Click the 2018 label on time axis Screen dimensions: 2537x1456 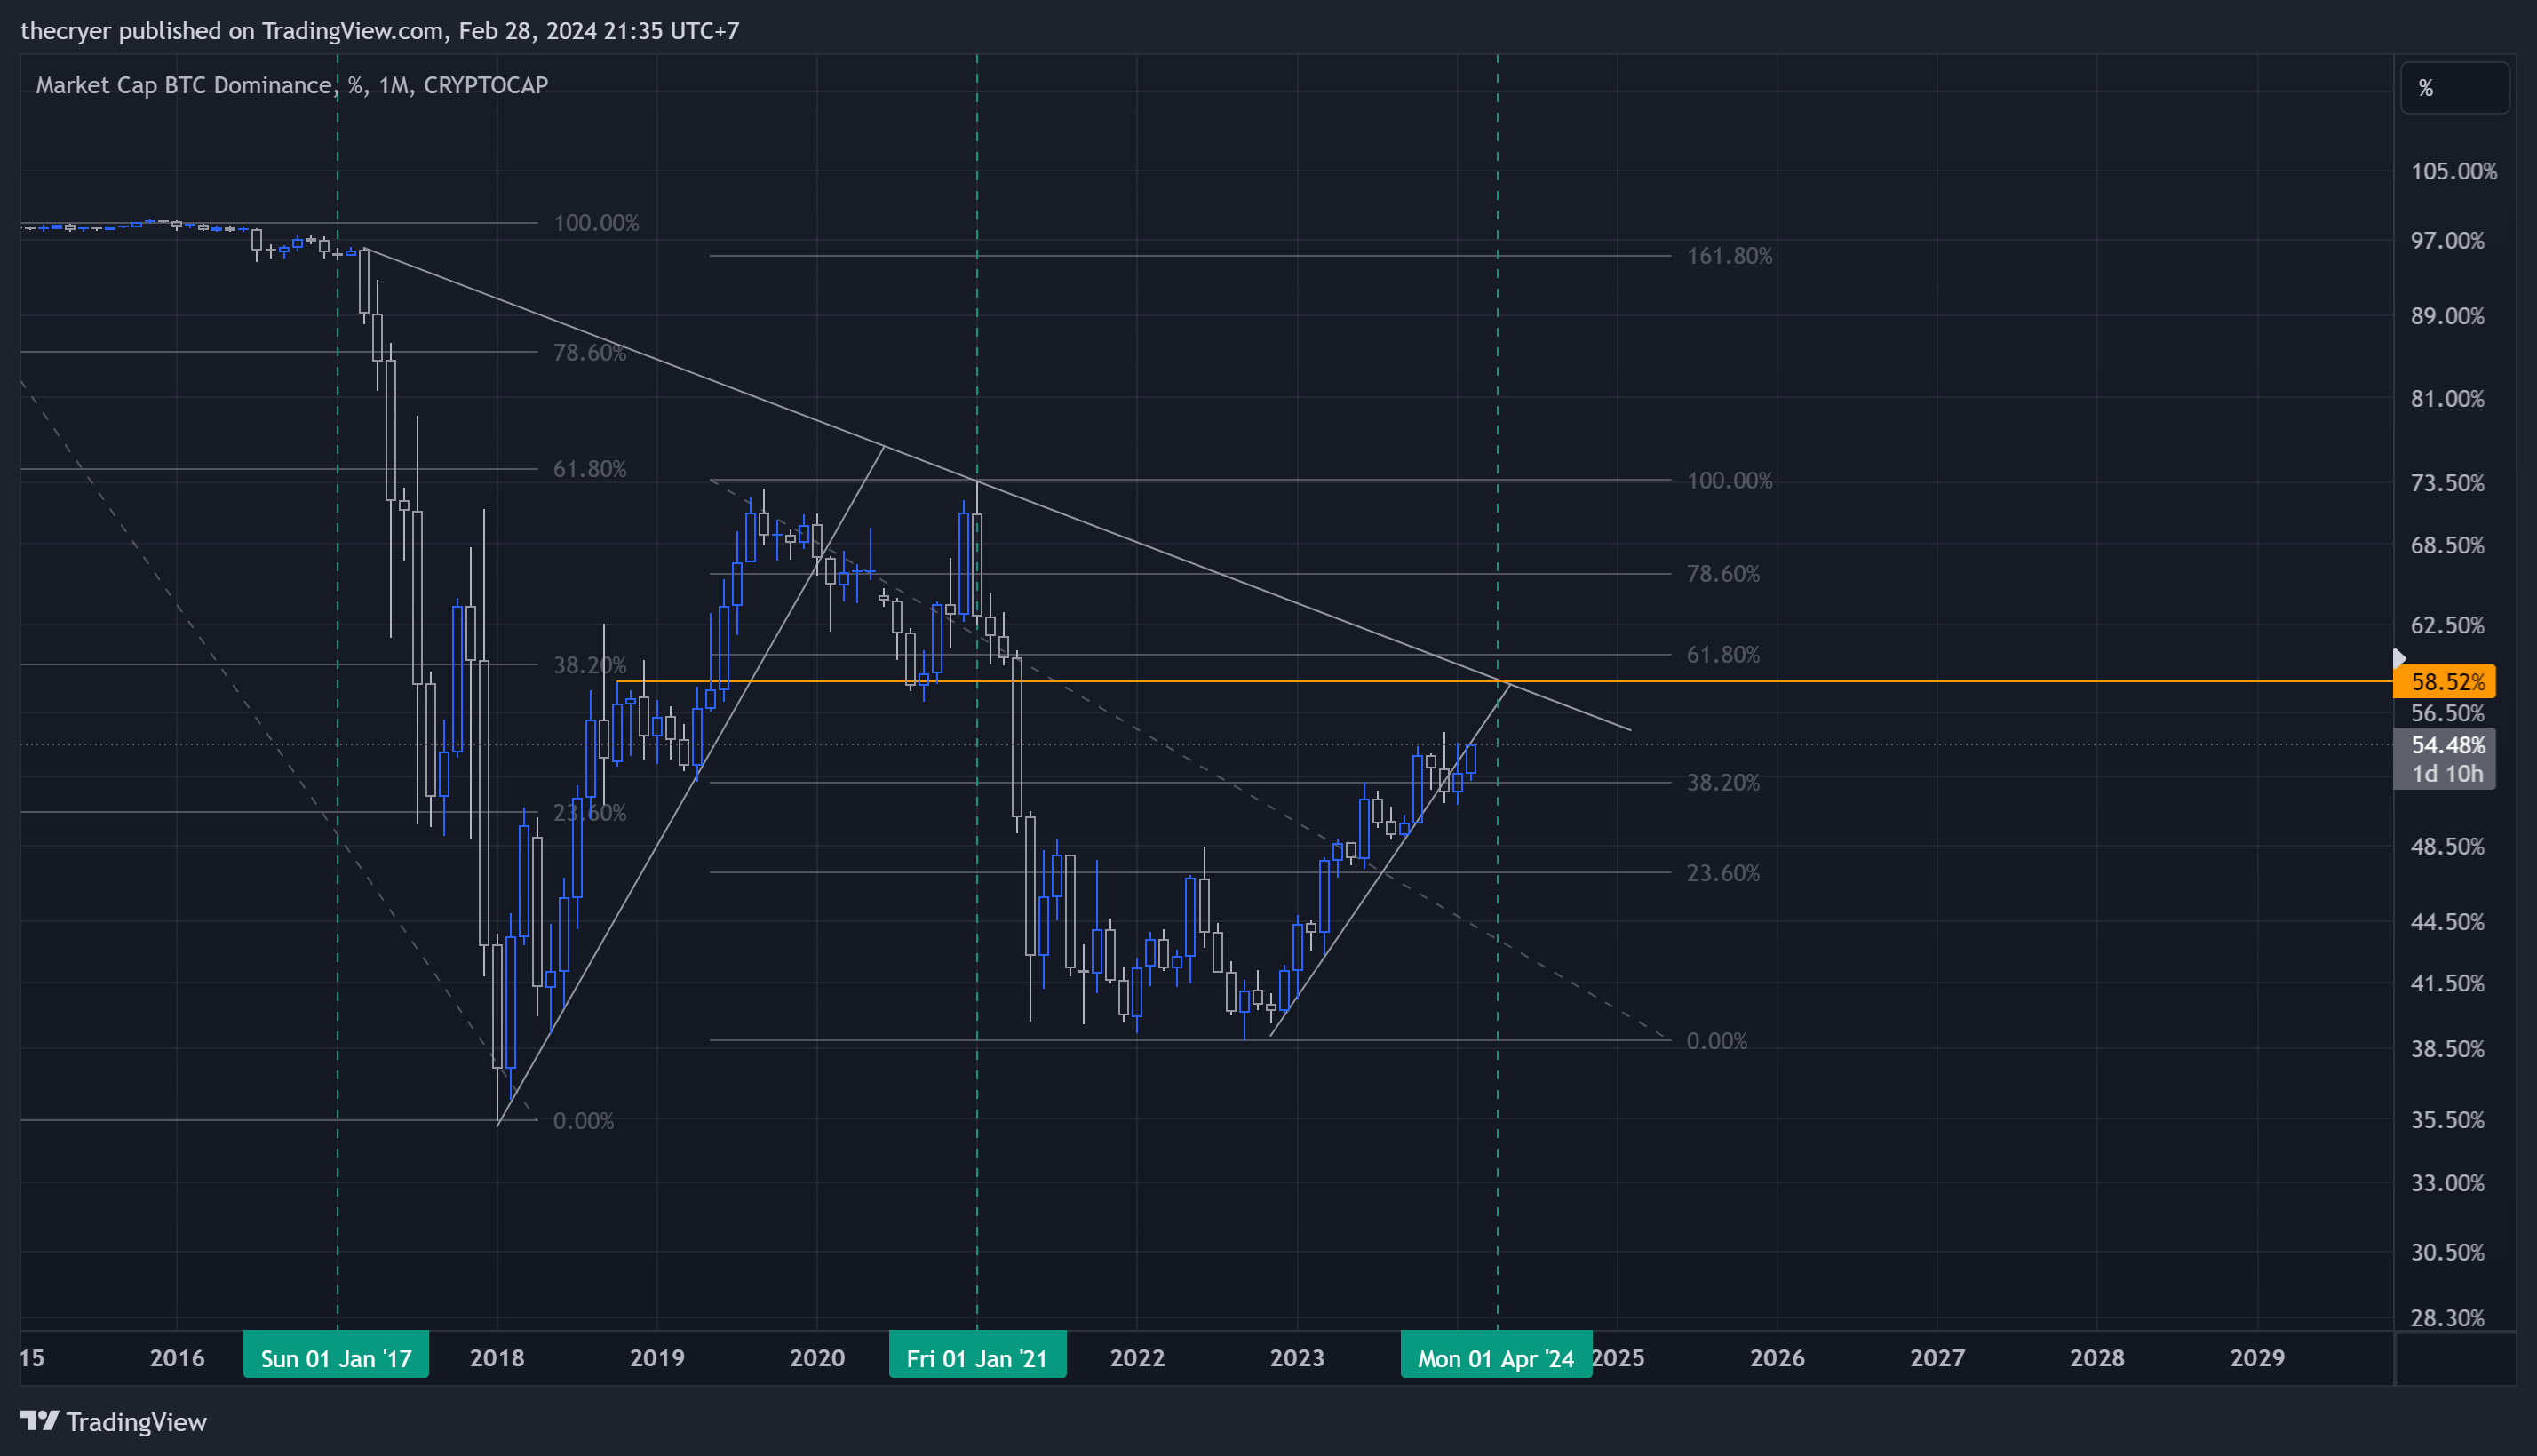[497, 1358]
